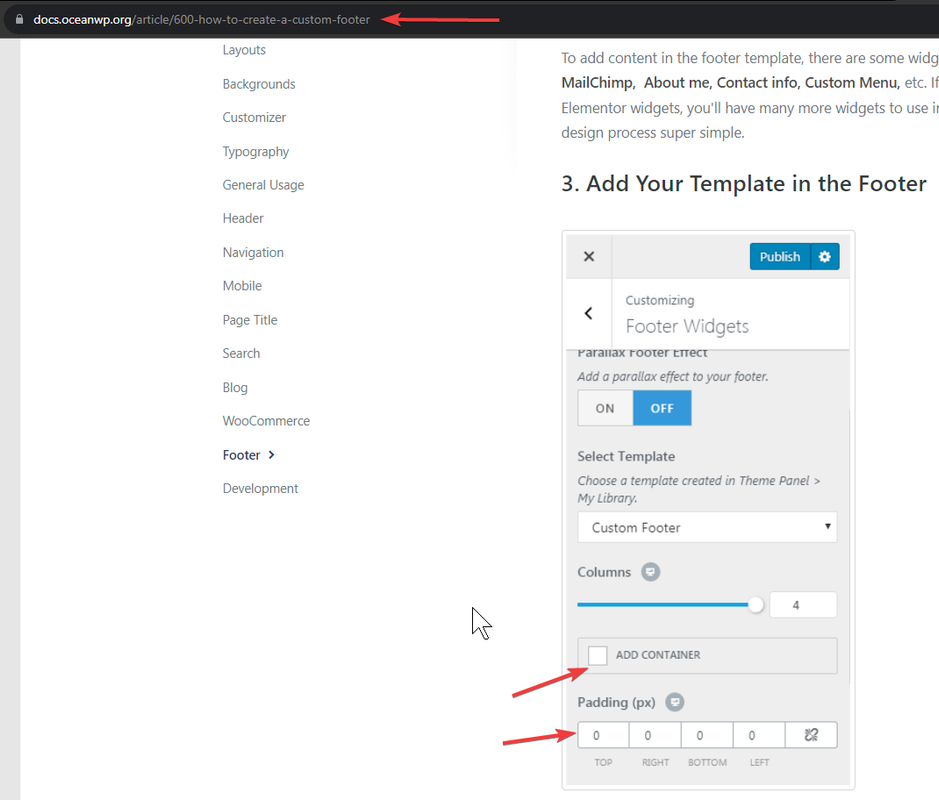Go back with the Customizer chevron
This screenshot has height=800, width=939.
tap(589, 313)
